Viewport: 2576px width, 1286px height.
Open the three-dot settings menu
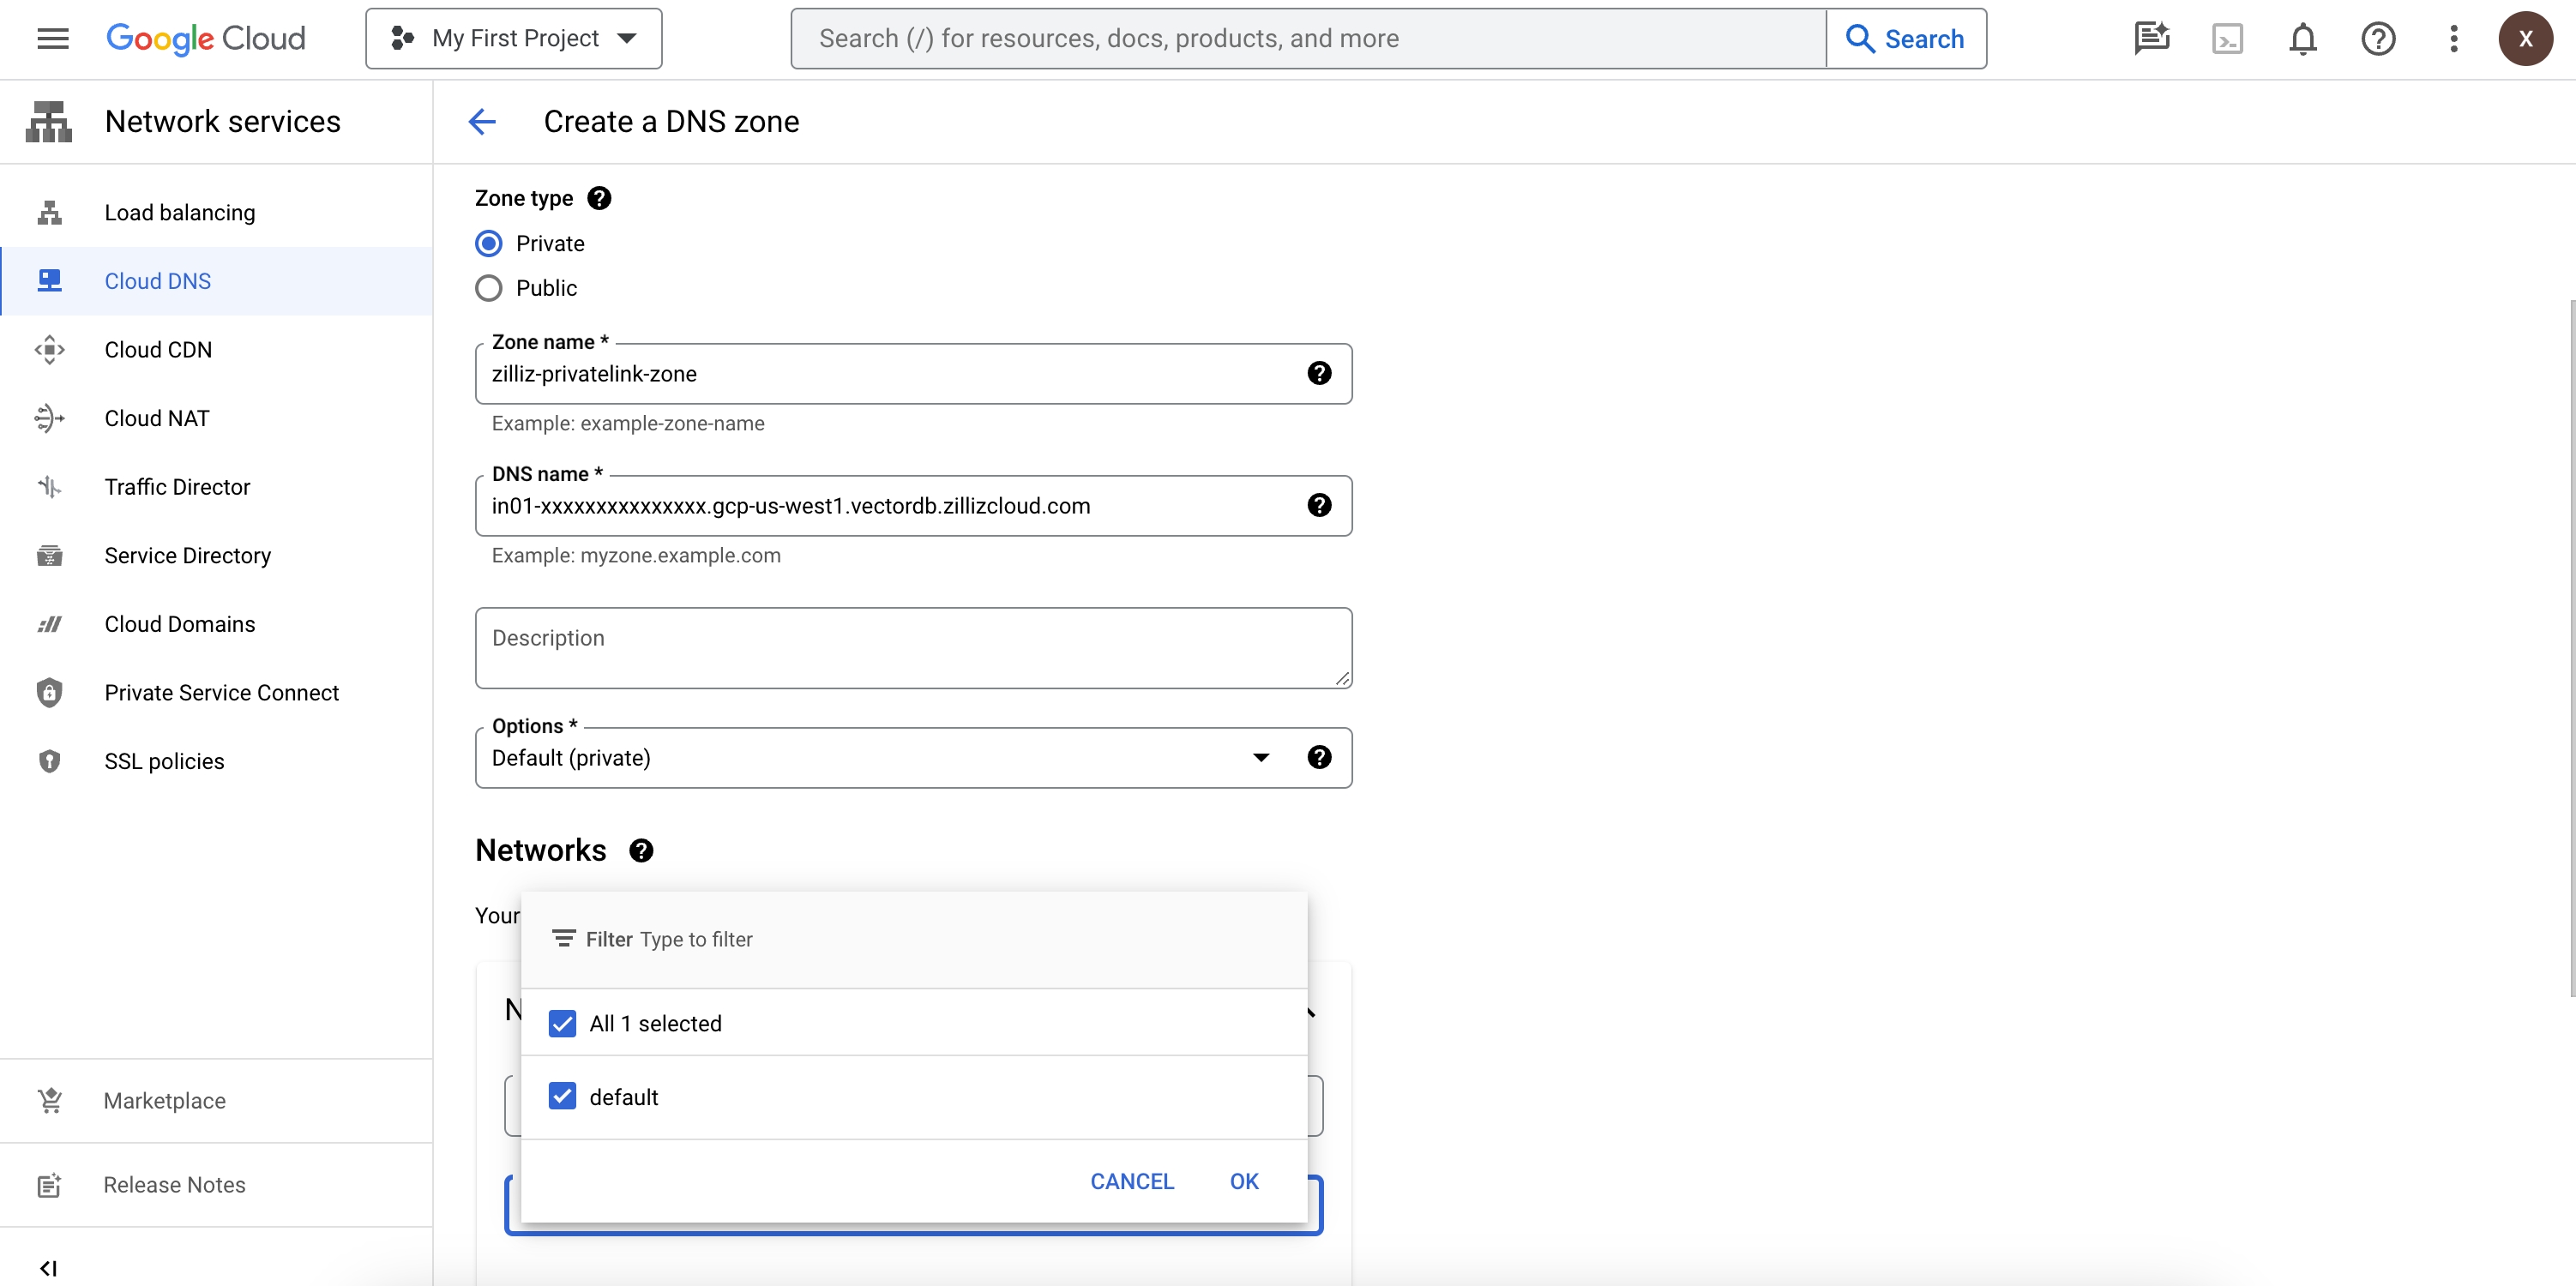tap(2453, 39)
